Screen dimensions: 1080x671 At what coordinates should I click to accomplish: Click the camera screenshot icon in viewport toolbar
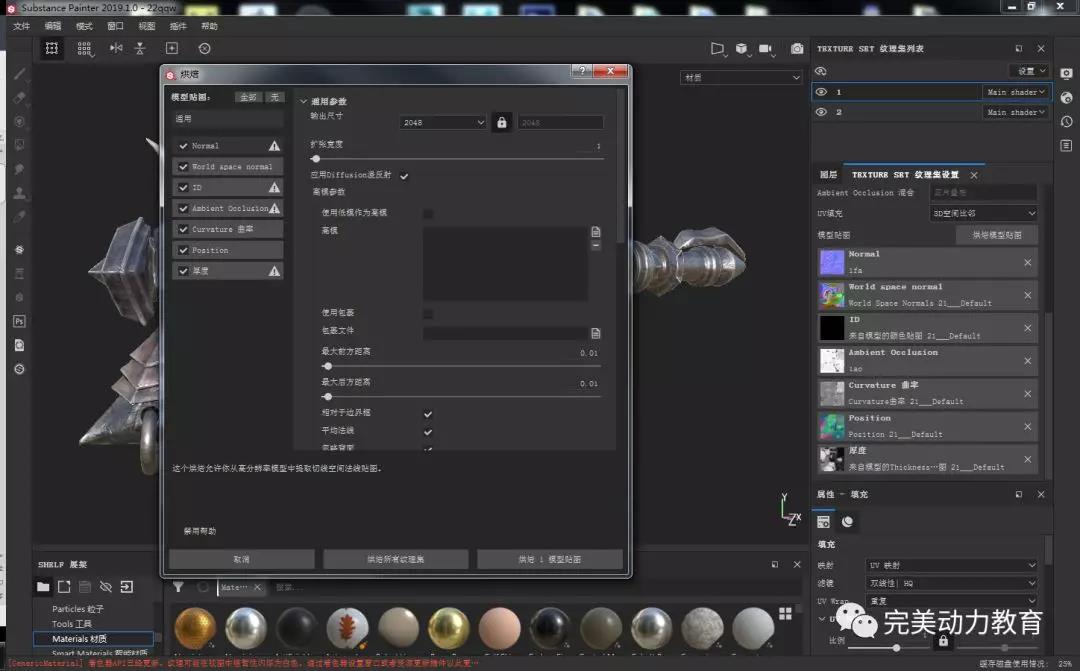point(797,48)
